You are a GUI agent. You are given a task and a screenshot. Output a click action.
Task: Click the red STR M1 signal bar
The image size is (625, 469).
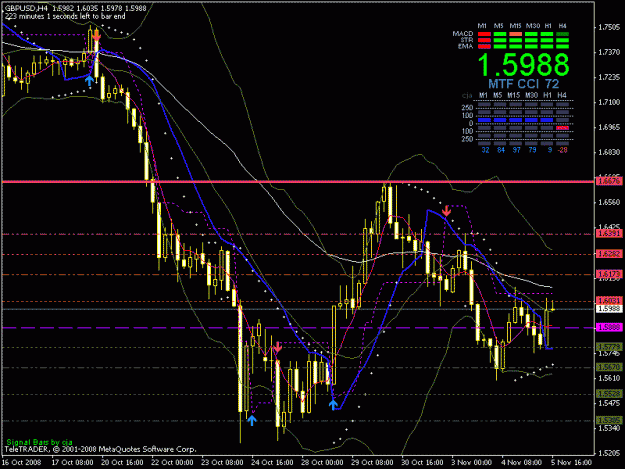[x=484, y=40]
